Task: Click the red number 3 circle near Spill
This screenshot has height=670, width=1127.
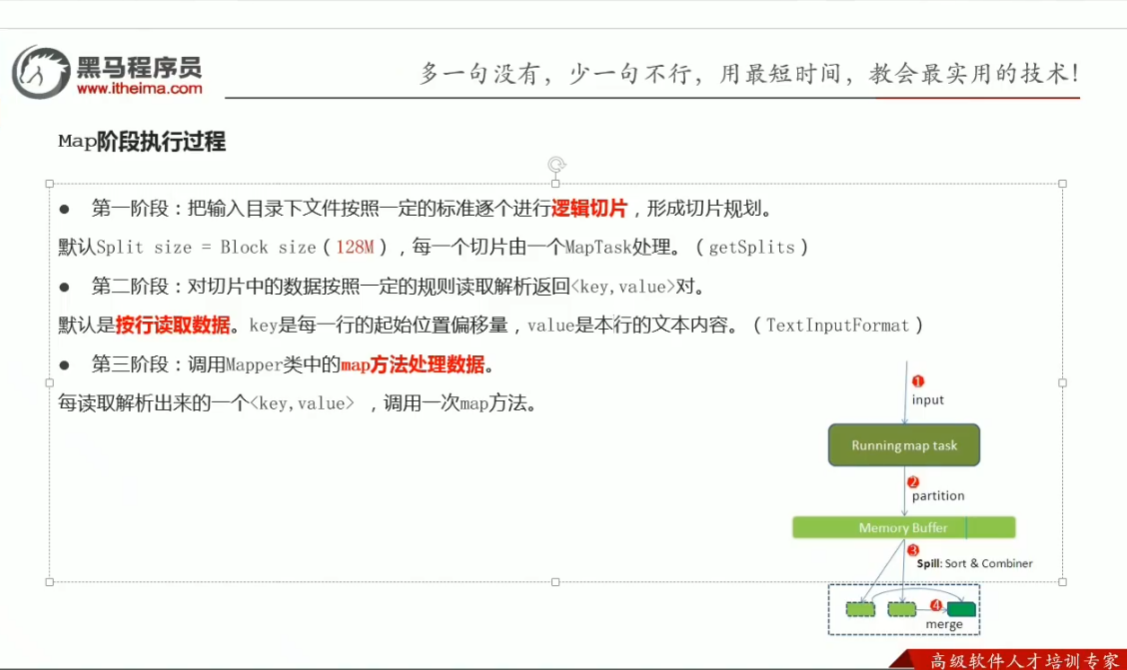Action: pos(913,550)
